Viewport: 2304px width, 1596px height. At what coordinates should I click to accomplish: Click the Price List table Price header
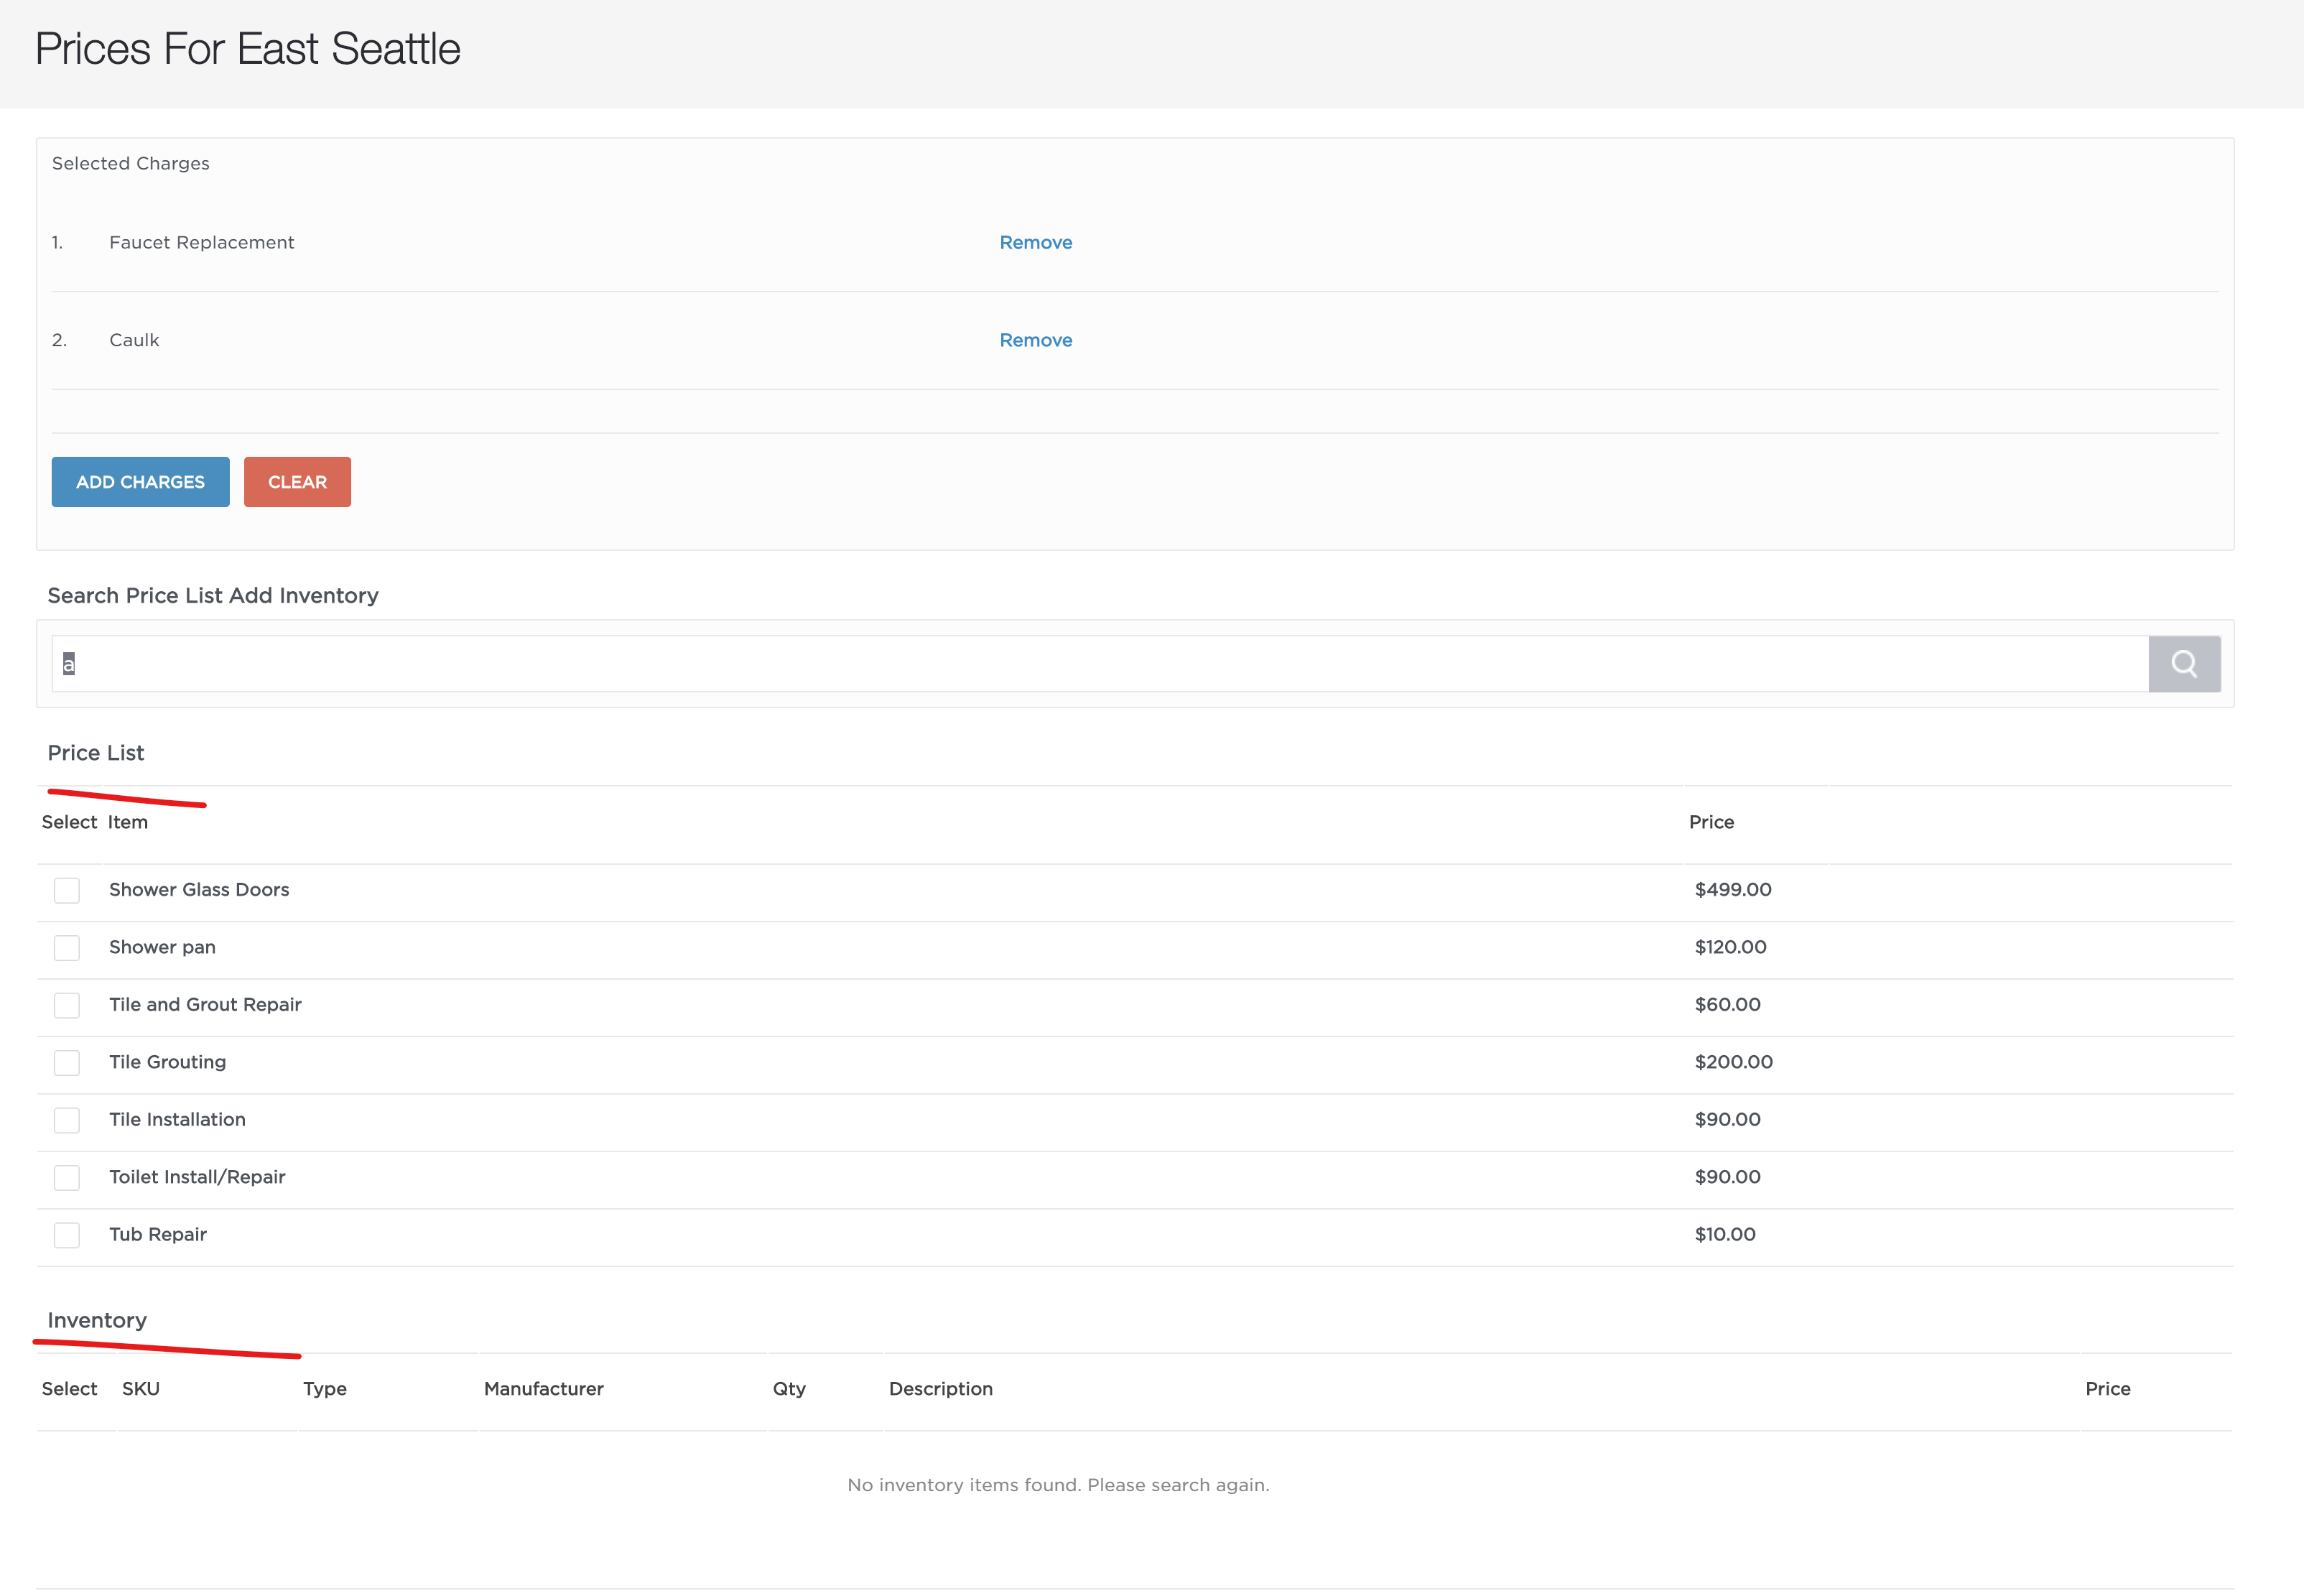(1712, 822)
